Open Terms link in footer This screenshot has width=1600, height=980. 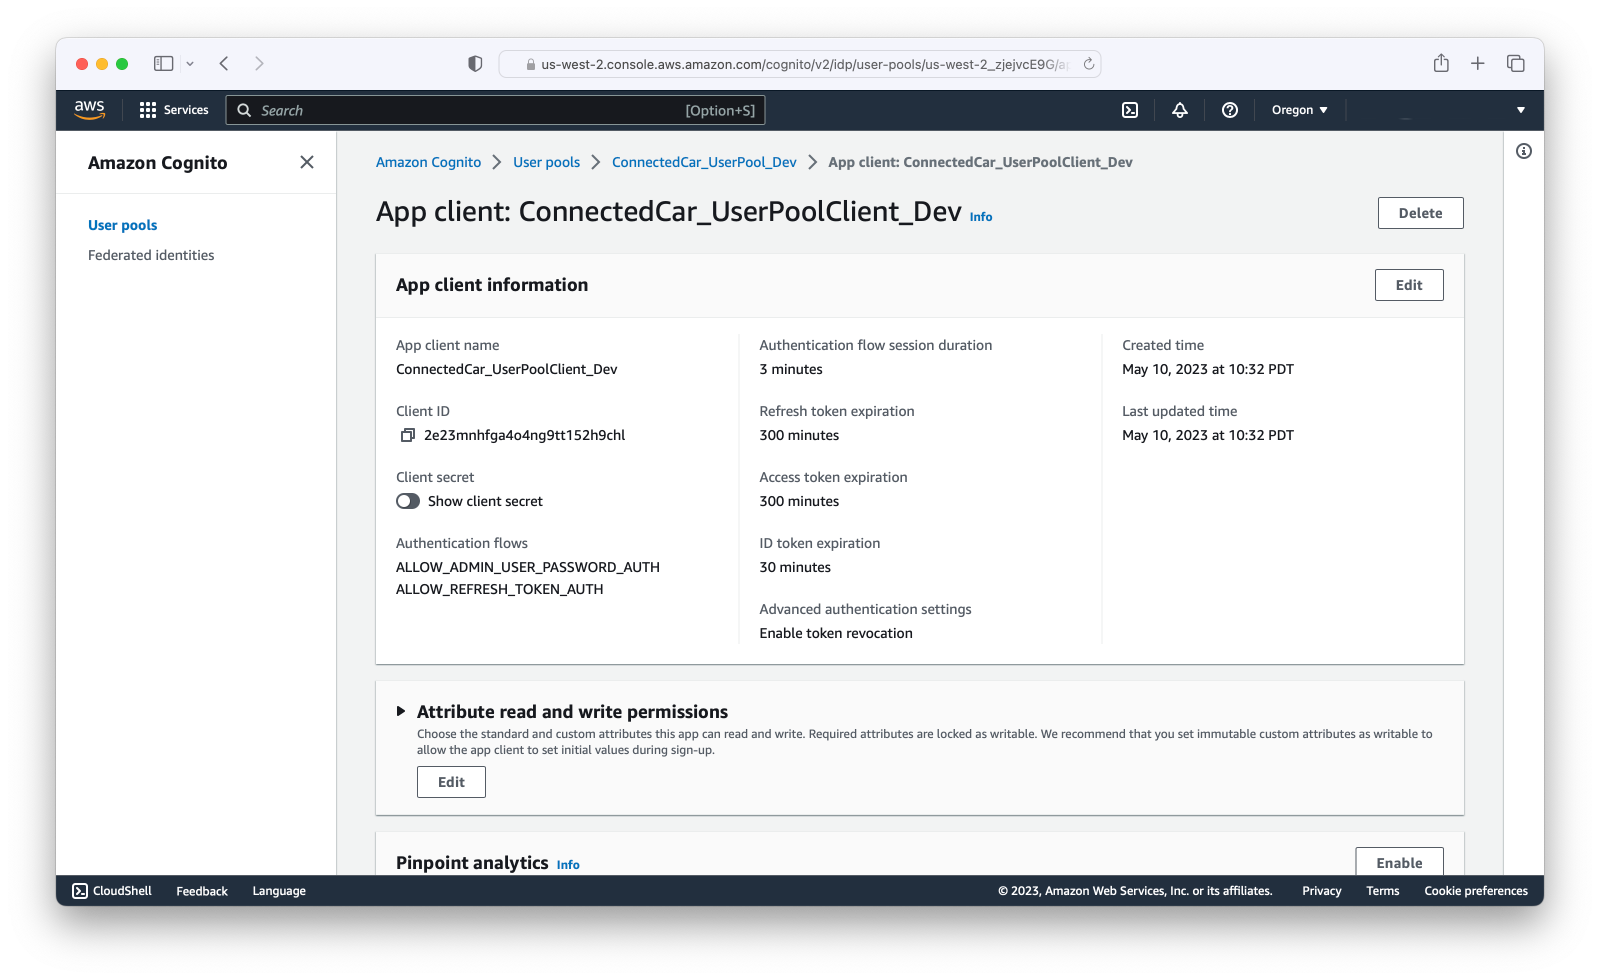click(x=1383, y=891)
